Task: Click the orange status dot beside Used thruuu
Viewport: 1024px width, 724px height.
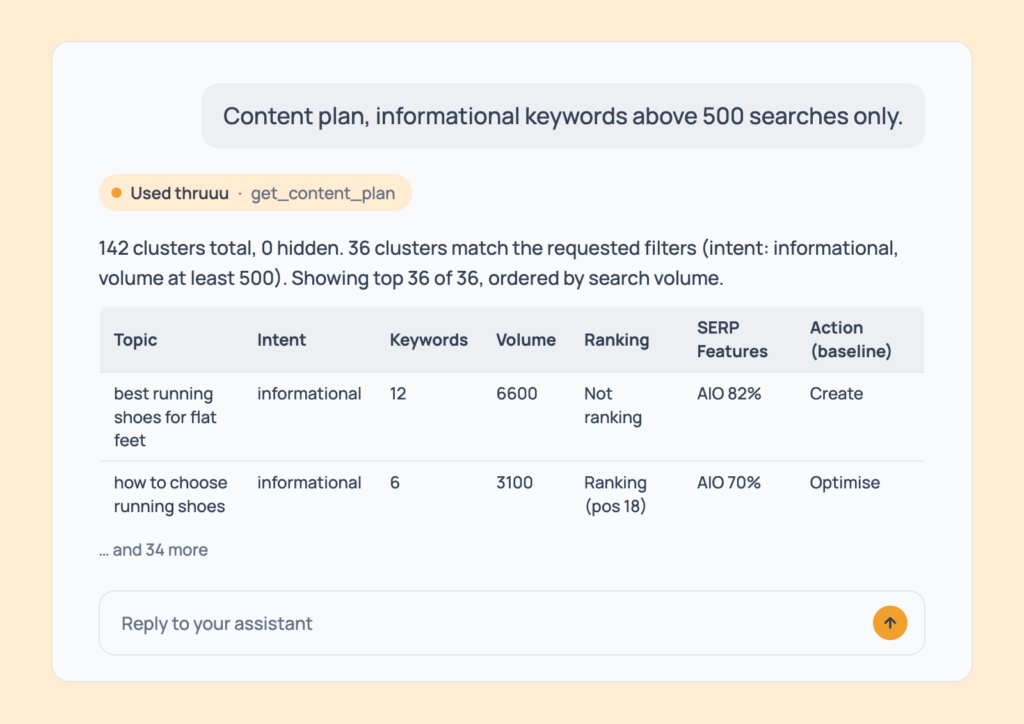Action: tap(116, 193)
